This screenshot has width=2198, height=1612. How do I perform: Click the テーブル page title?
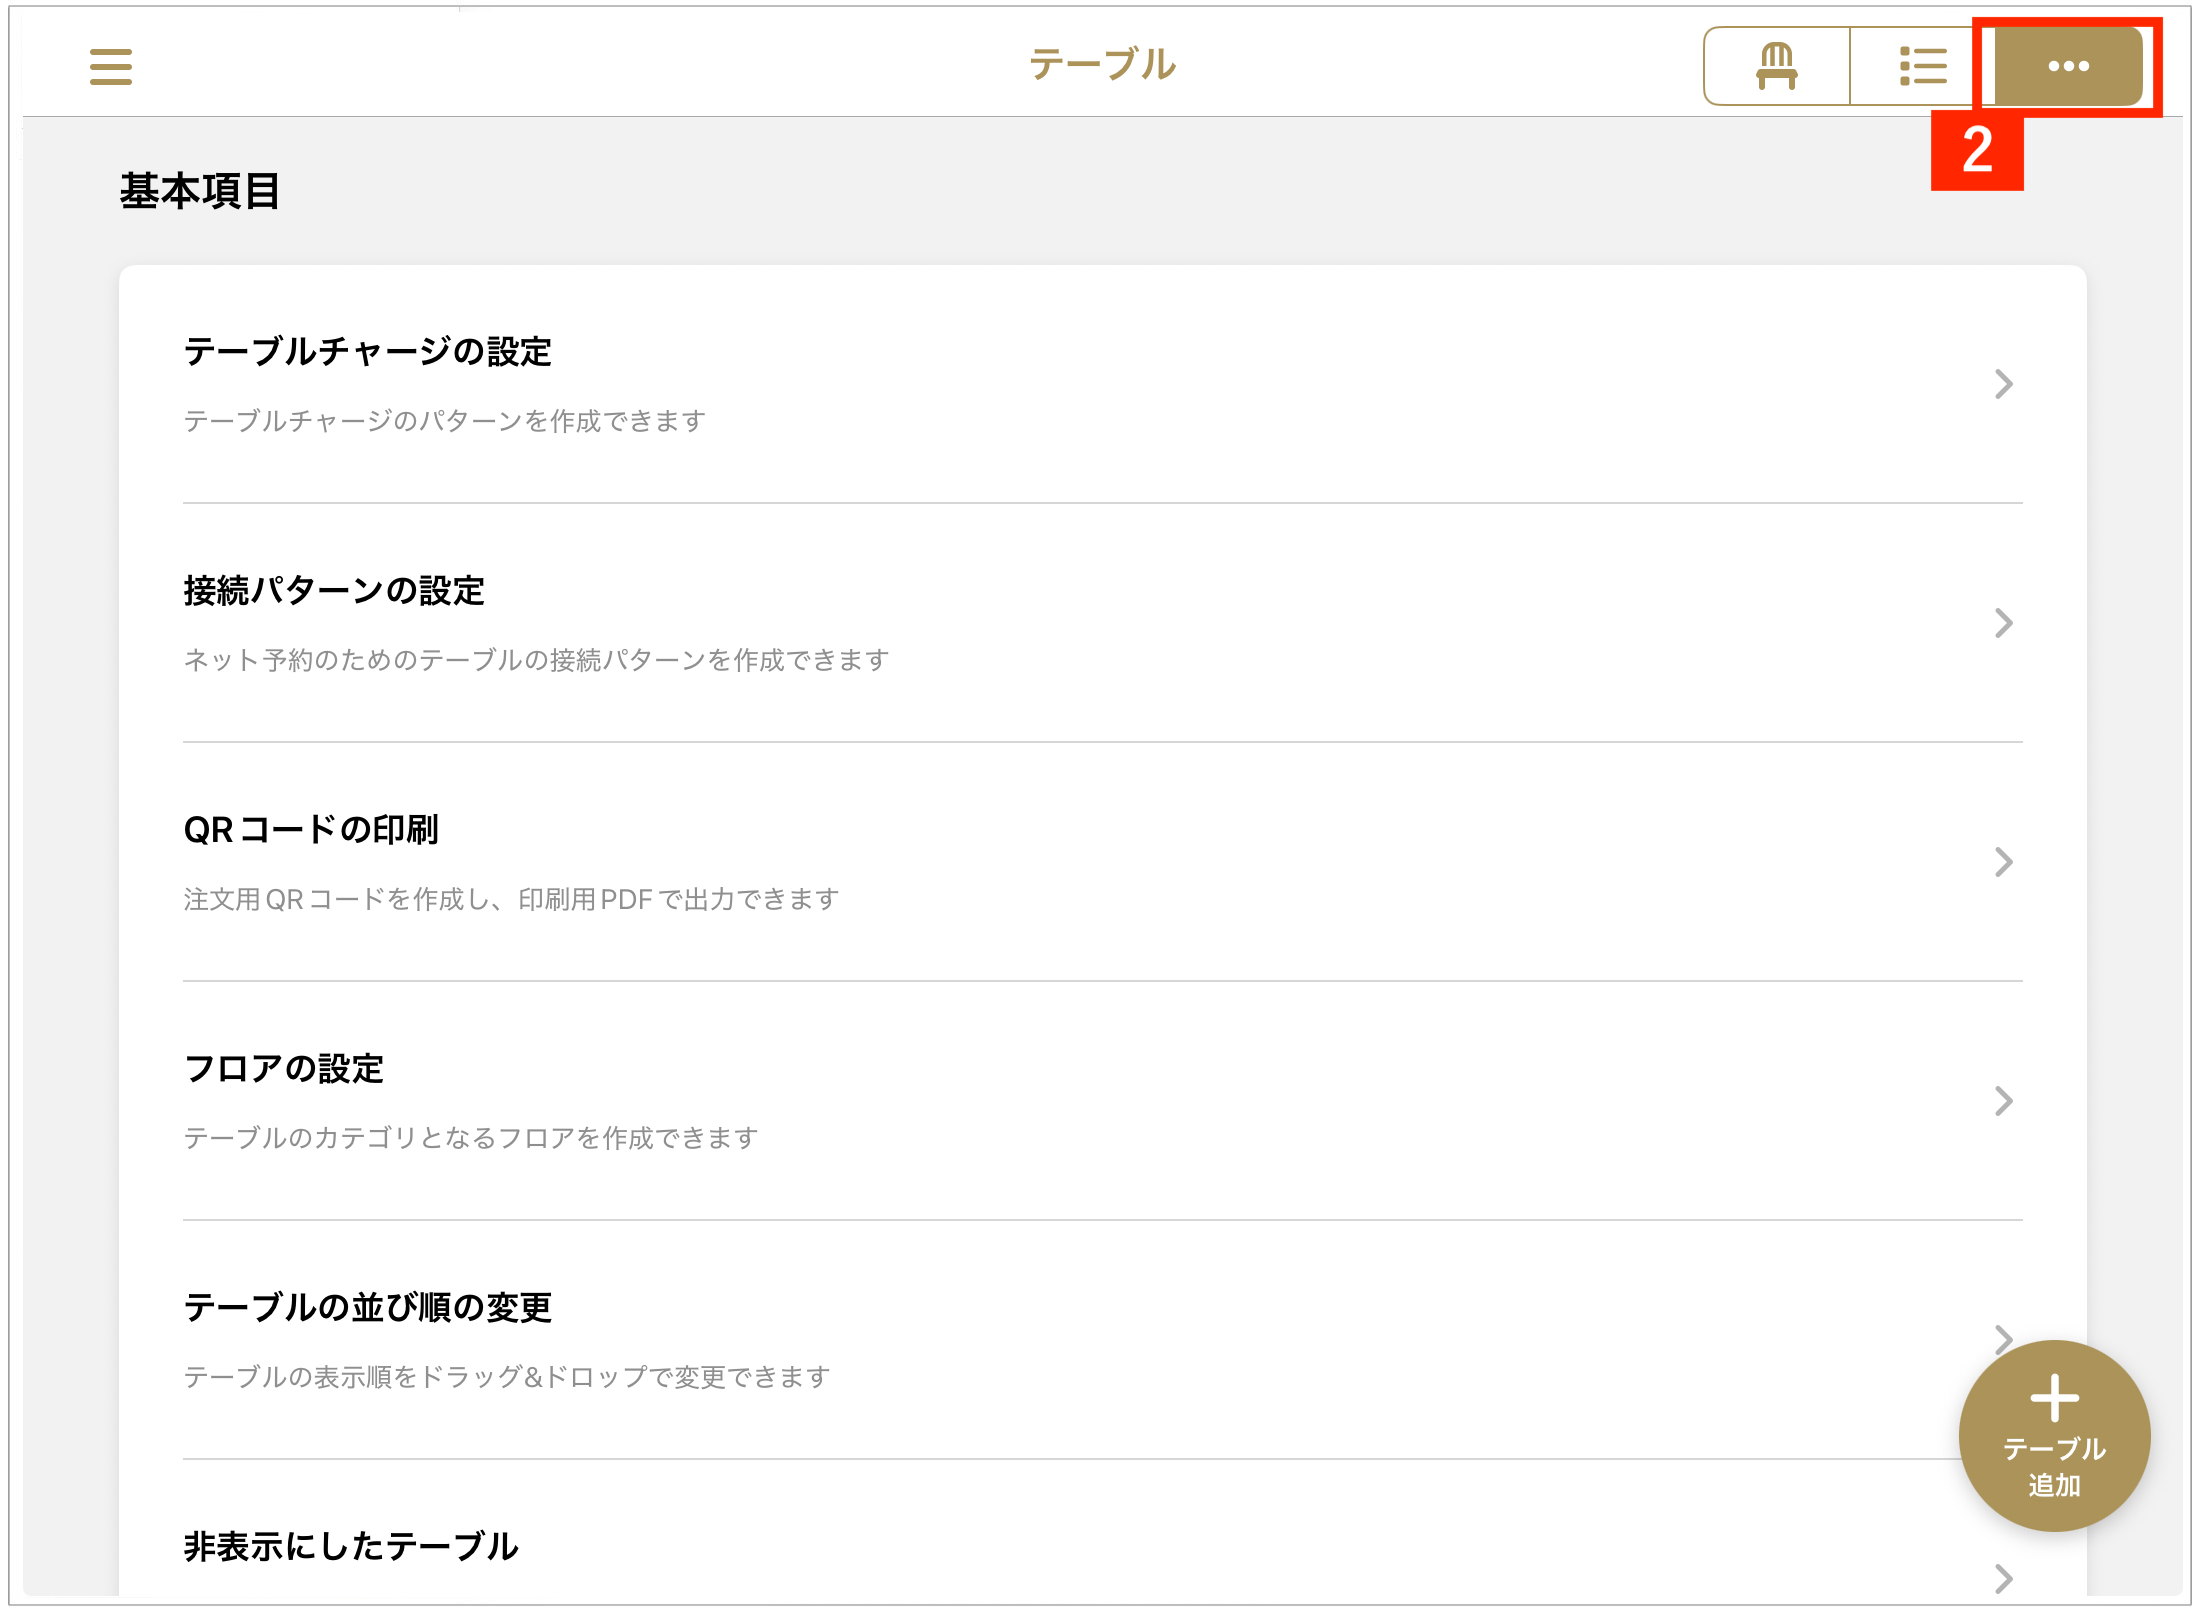[1102, 65]
